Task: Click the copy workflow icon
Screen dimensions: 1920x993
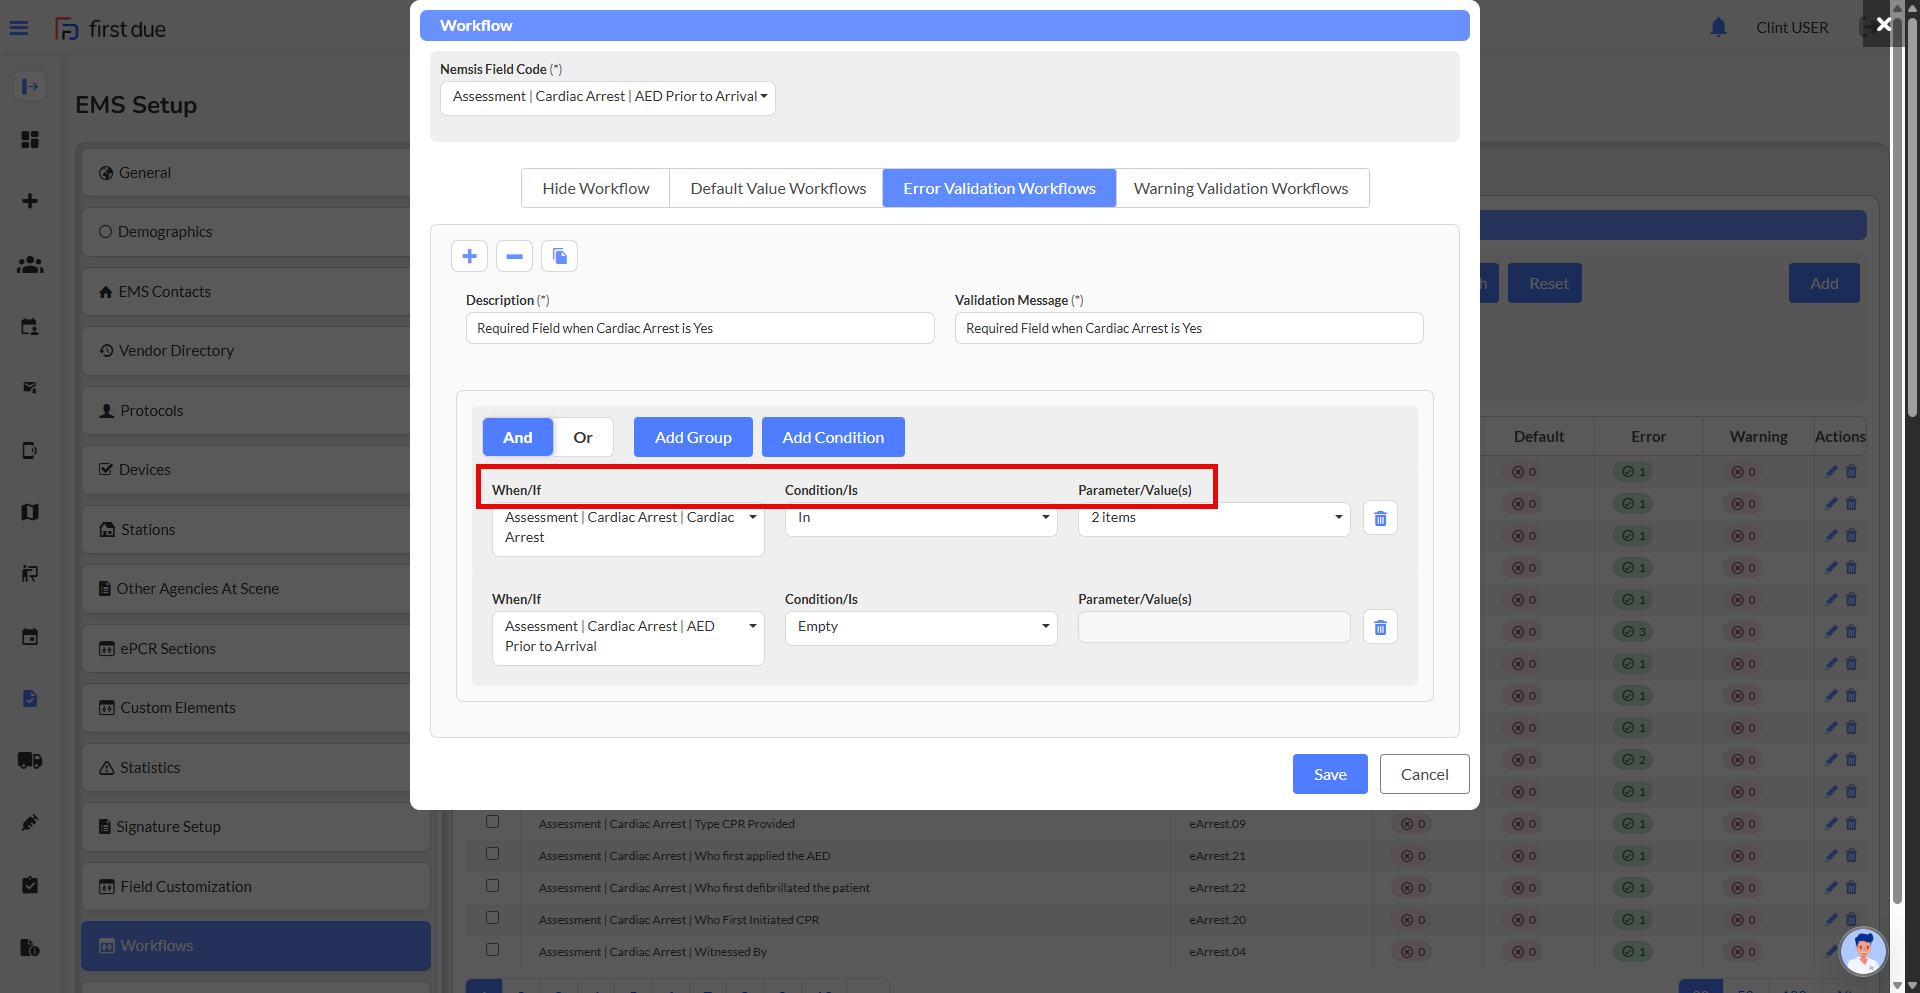Action: (x=559, y=256)
